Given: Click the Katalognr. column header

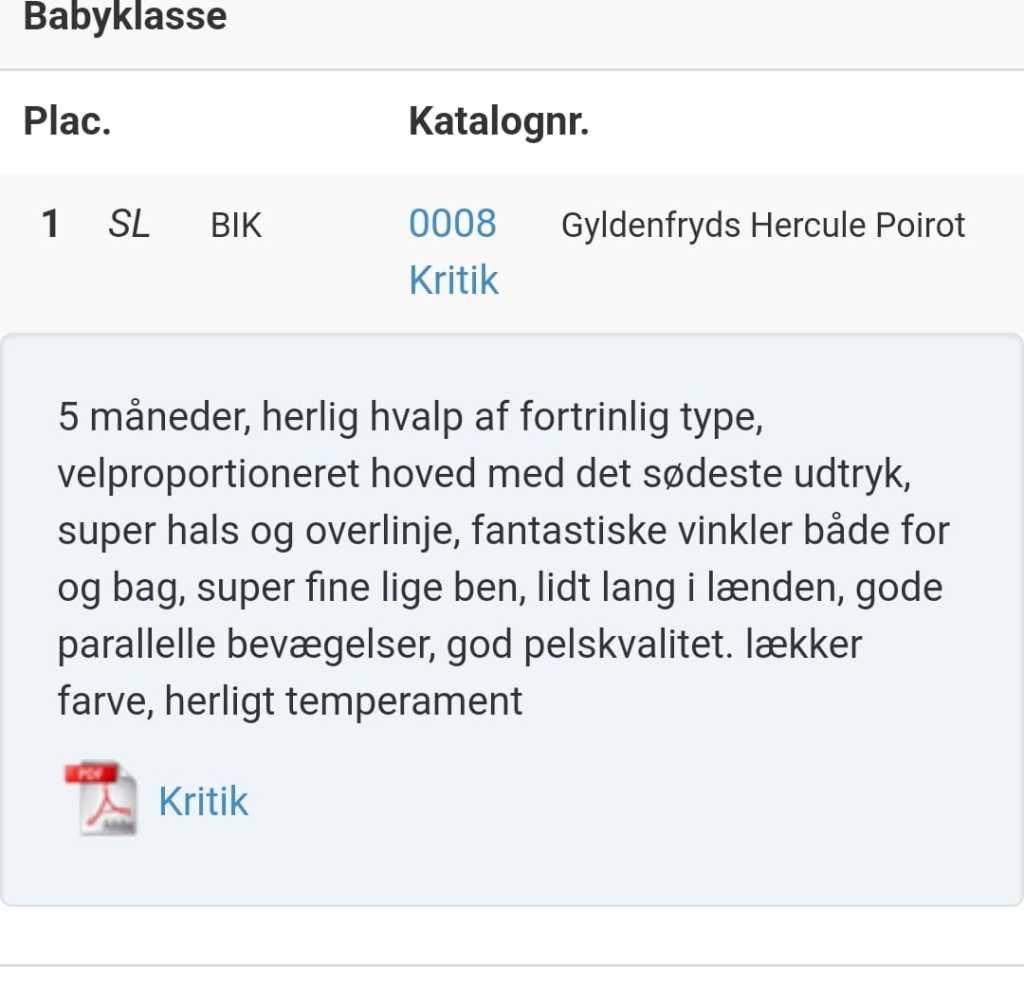Looking at the screenshot, I should (498, 122).
